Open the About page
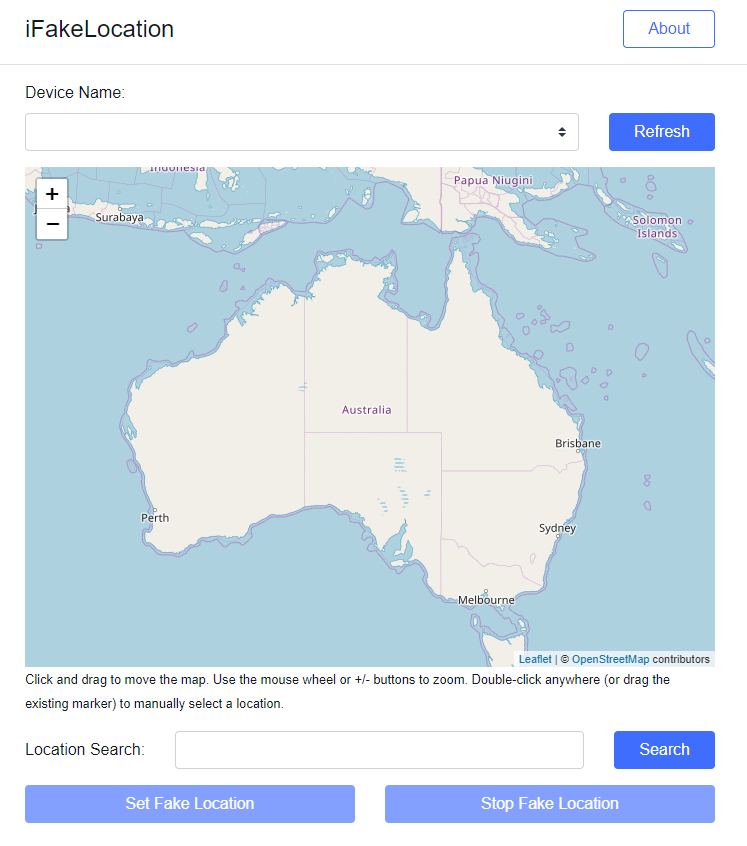Image resolution: width=747 pixels, height=846 pixels. pyautogui.click(x=669, y=29)
